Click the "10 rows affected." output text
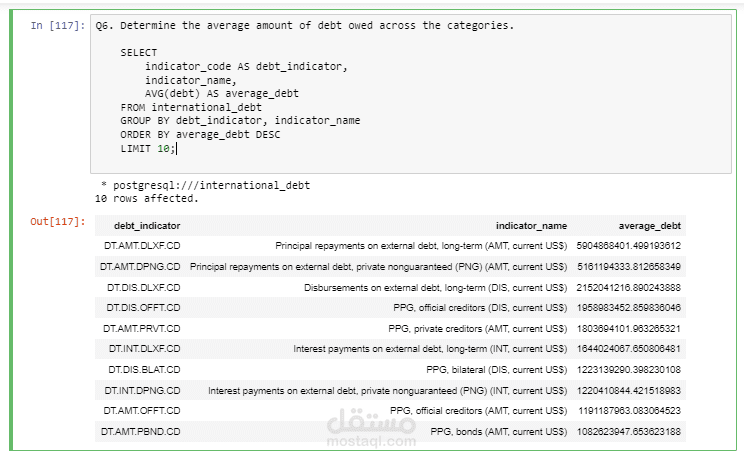744x458 pixels. [x=146, y=198]
